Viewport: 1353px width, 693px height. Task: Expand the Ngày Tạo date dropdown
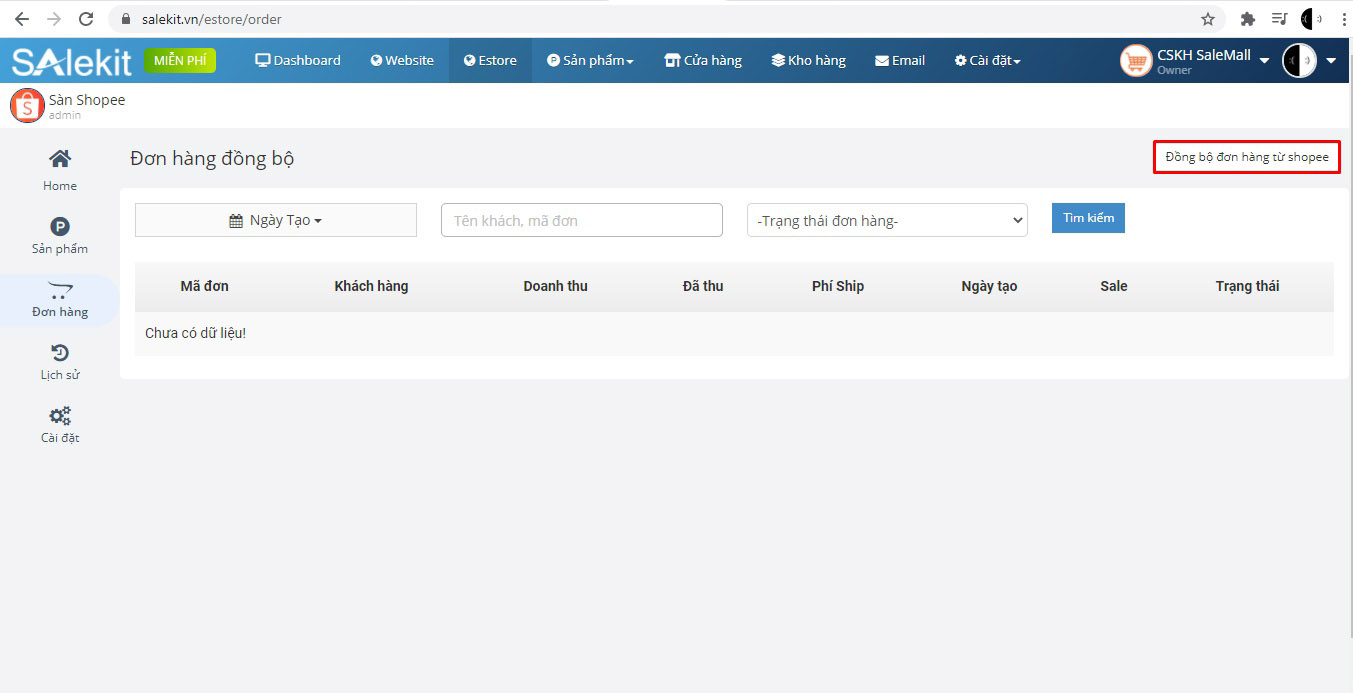click(275, 220)
